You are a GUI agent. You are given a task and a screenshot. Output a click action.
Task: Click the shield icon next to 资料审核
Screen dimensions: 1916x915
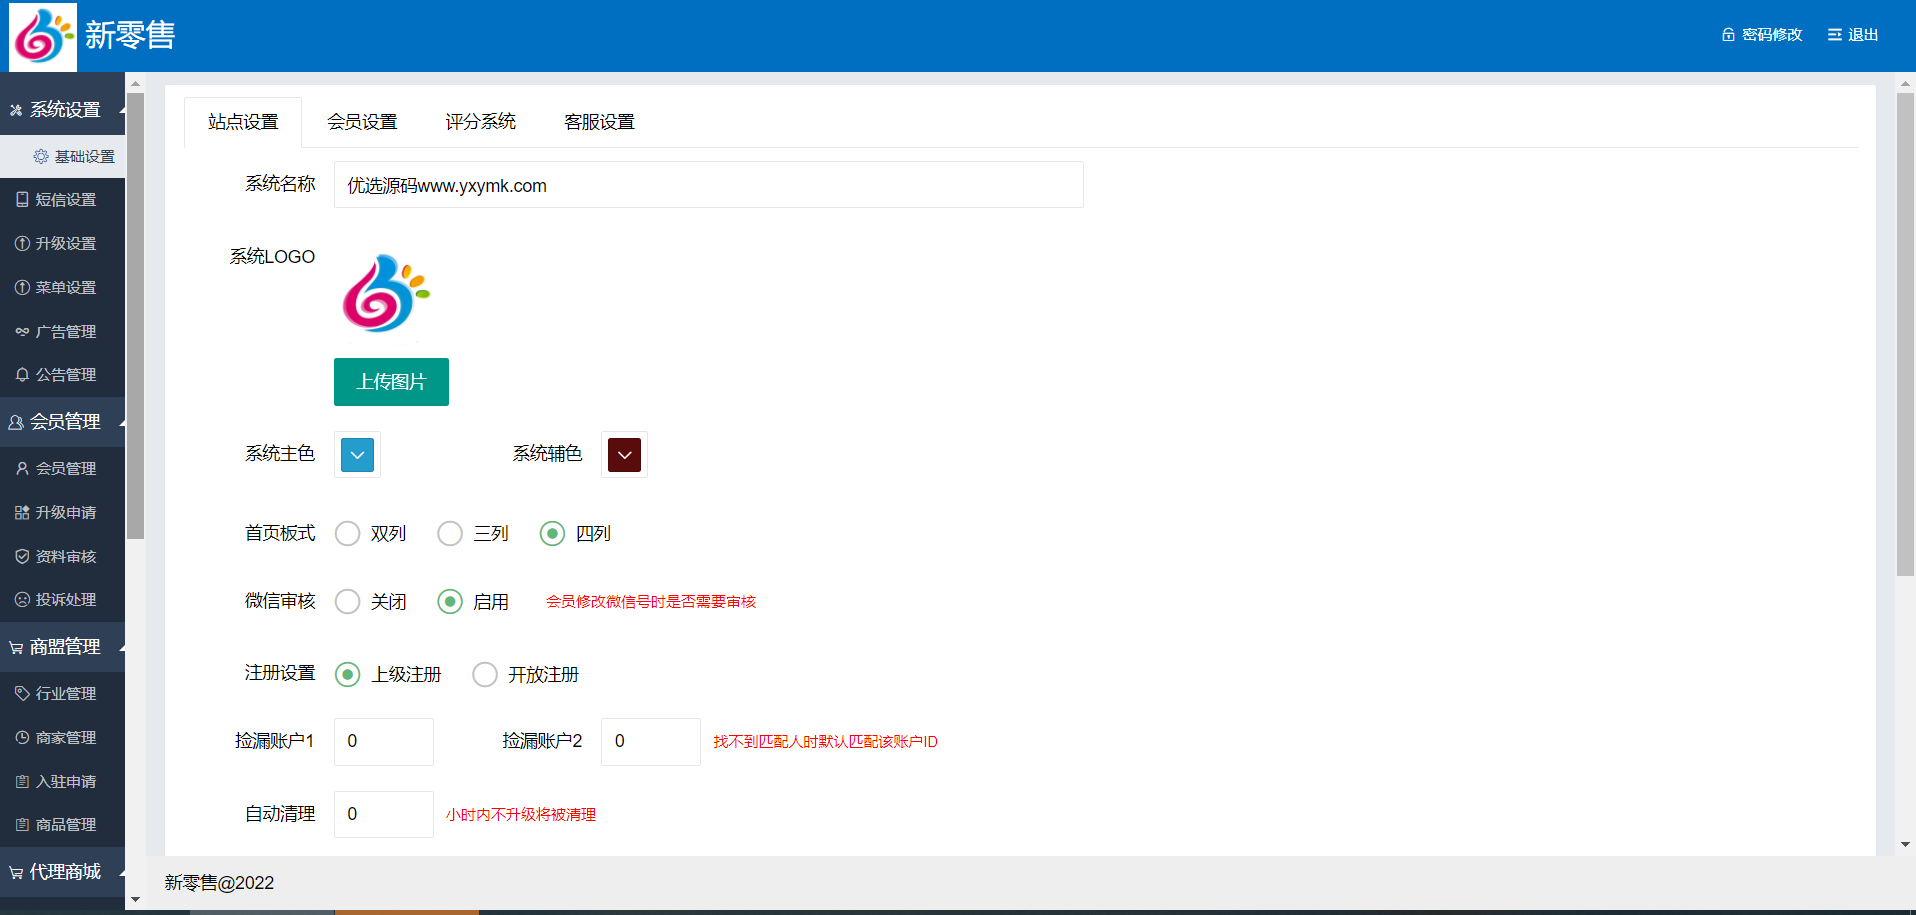coord(22,557)
